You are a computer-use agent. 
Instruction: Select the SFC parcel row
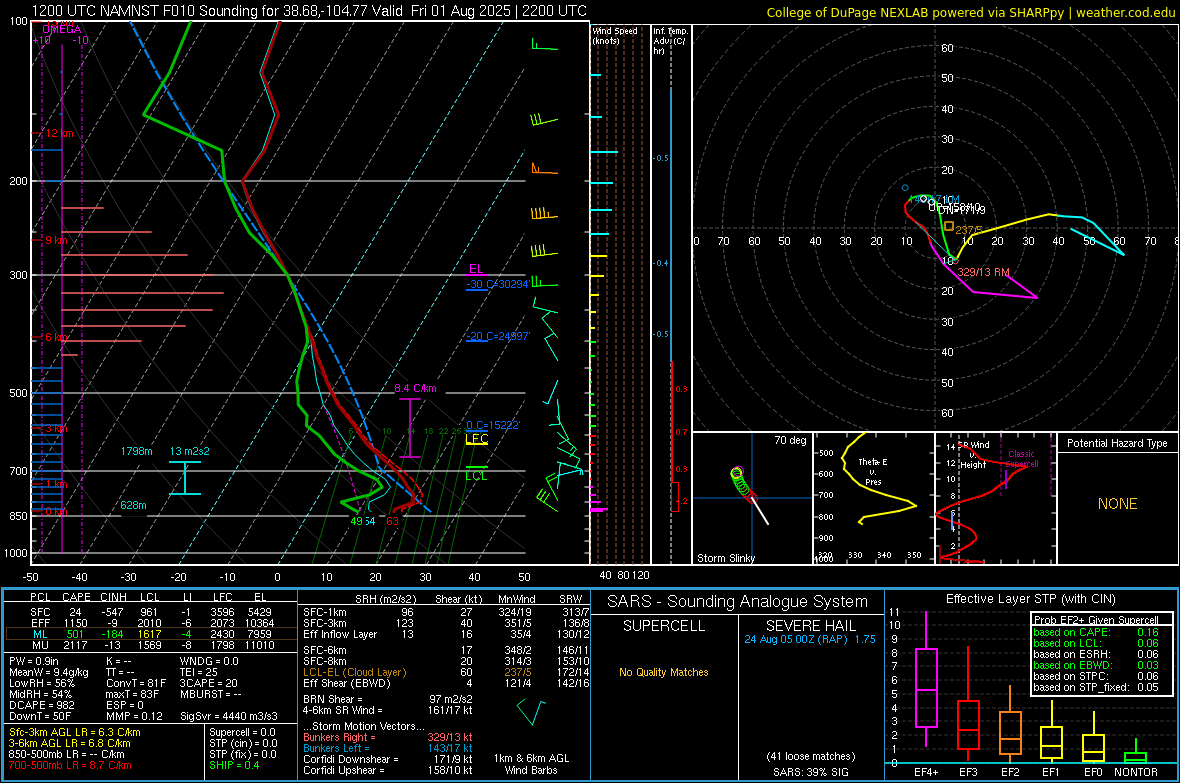pyautogui.click(x=151, y=612)
